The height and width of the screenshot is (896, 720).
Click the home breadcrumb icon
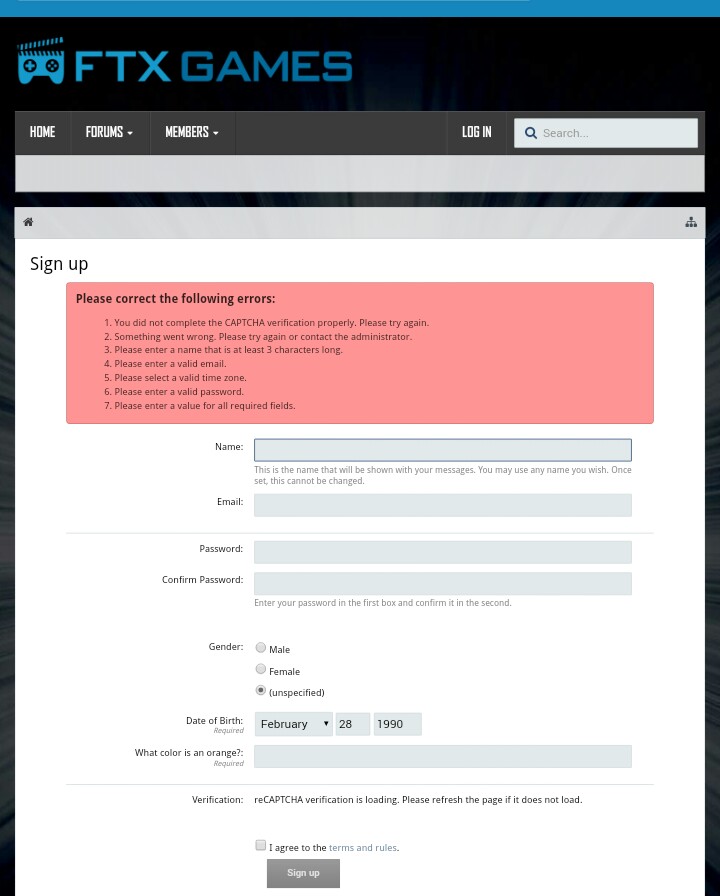click(x=28, y=222)
